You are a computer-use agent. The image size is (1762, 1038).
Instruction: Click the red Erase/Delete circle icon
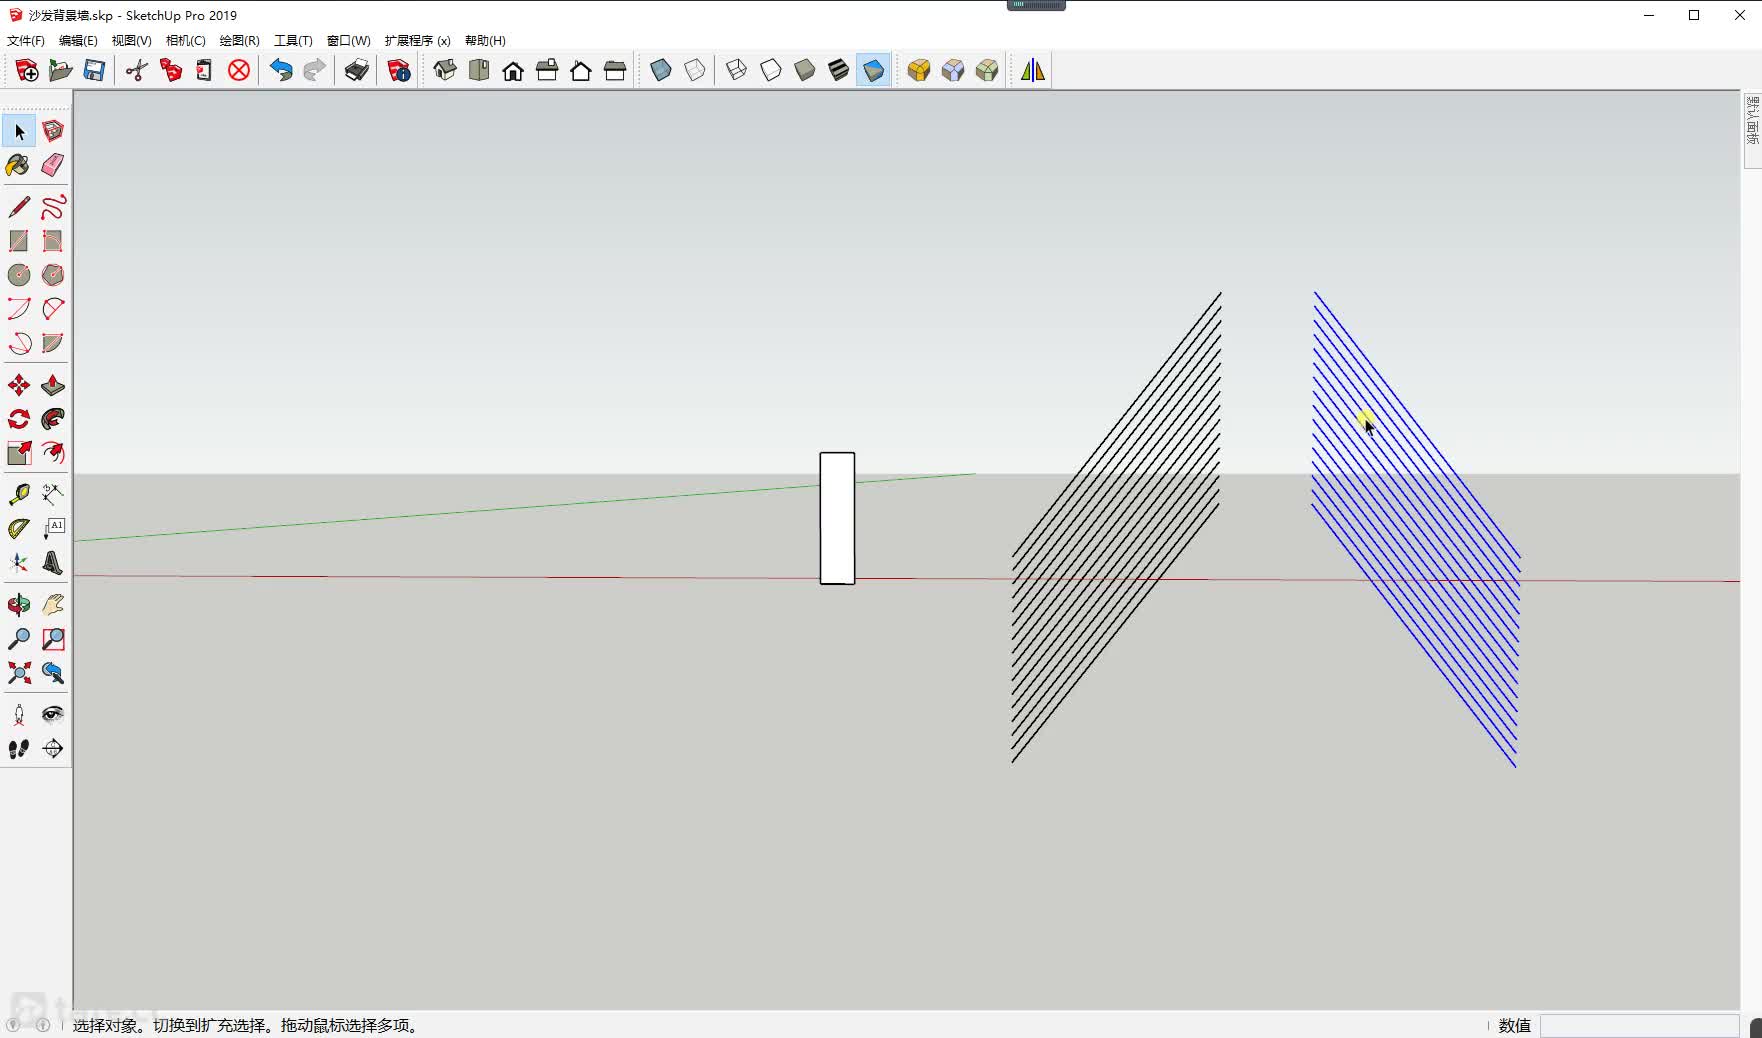(239, 70)
